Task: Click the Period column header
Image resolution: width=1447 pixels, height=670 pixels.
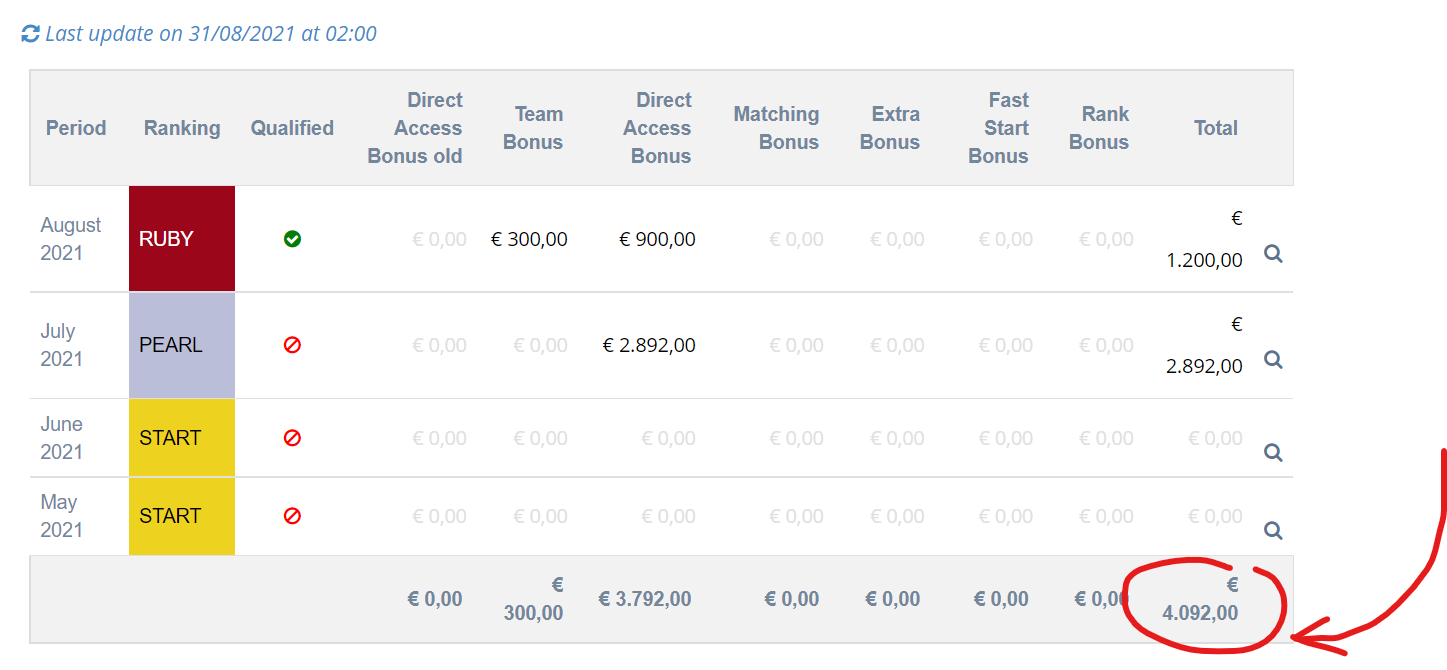Action: click(x=76, y=128)
